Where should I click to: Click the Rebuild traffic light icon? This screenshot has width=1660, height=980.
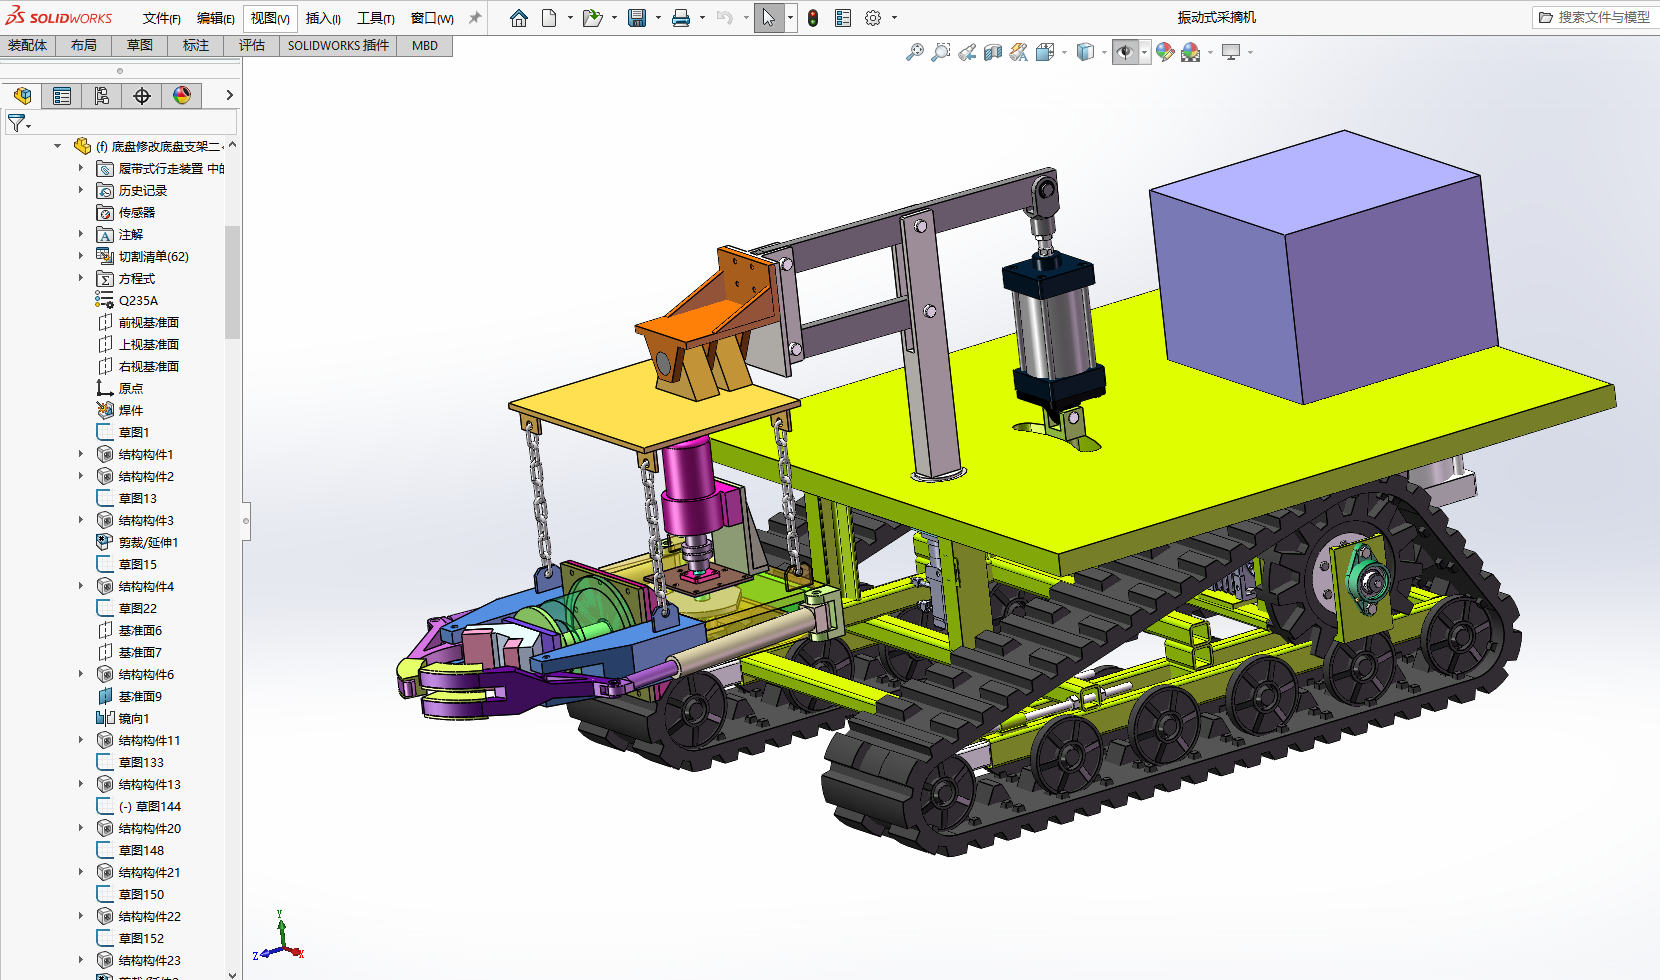point(813,18)
